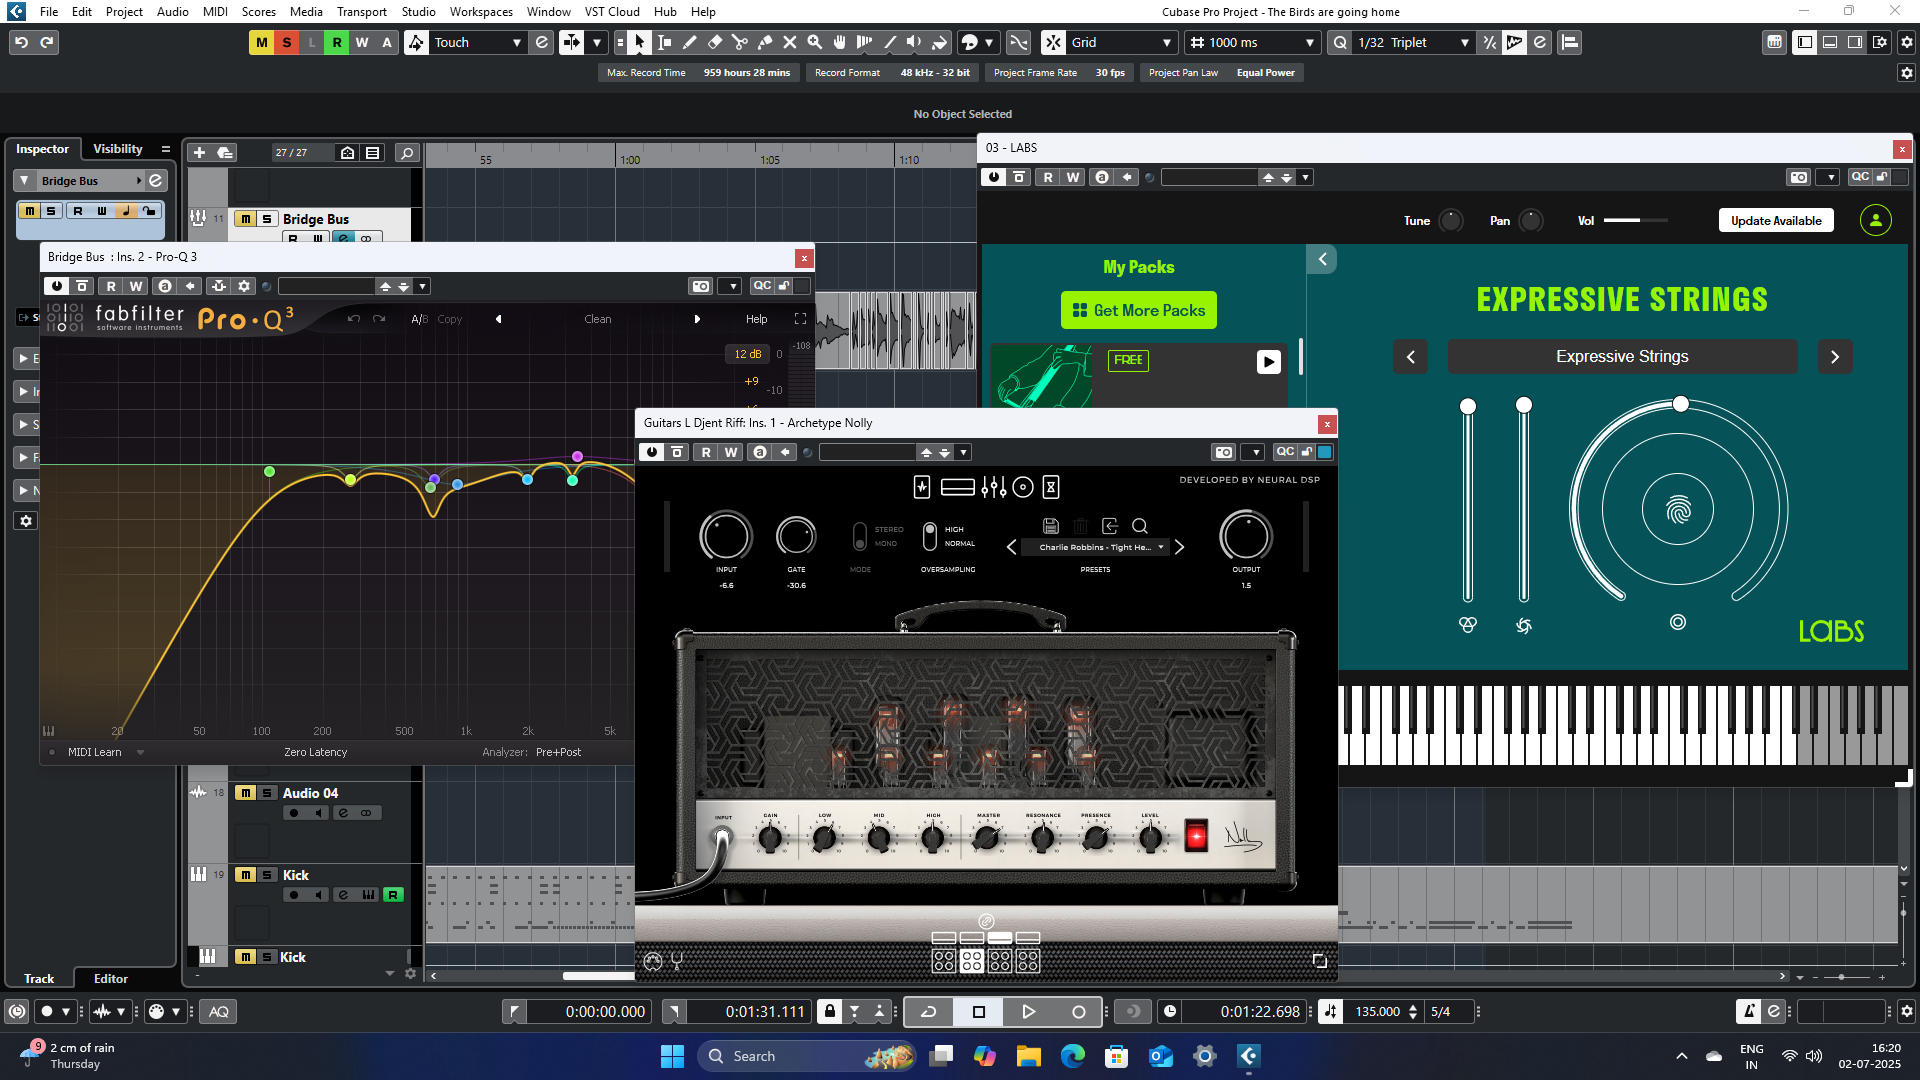Click Pro-Q 3 Help button
This screenshot has height=1080, width=1920.
point(757,319)
